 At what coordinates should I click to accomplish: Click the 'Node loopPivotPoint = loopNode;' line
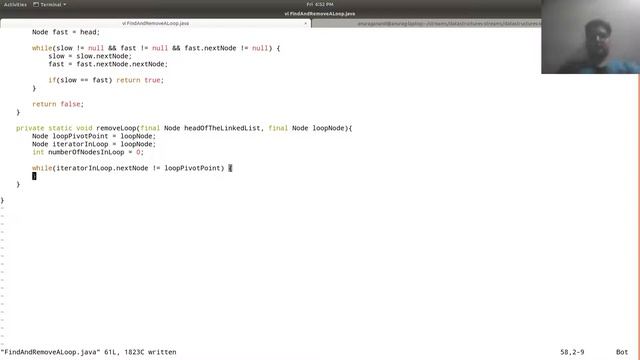click(94, 136)
